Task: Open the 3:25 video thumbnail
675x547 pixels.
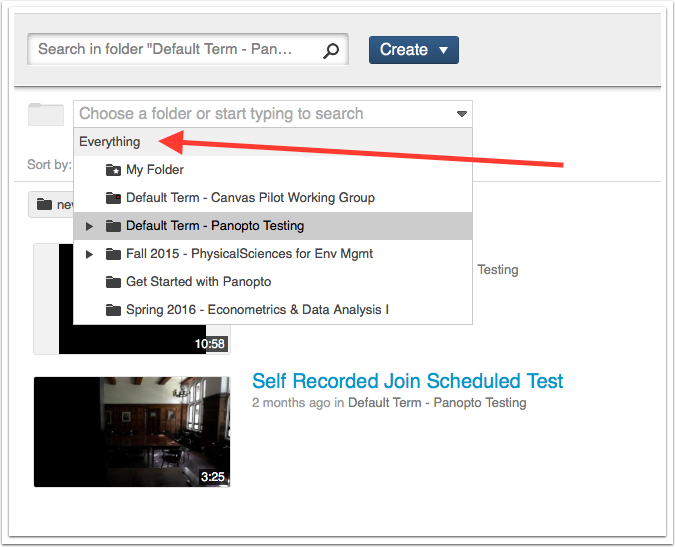Action: 132,432
